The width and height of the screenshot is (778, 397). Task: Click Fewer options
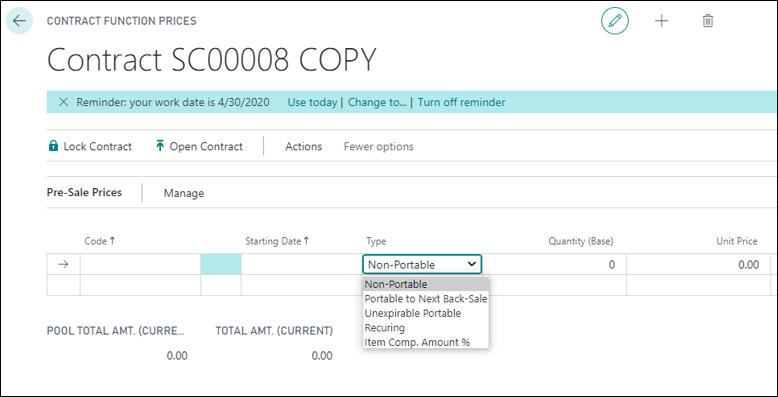point(379,146)
